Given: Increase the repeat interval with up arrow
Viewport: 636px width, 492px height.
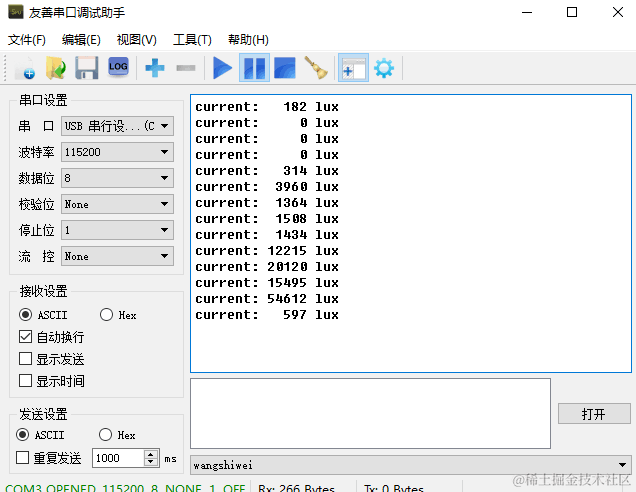Looking at the screenshot, I should tap(151, 454).
